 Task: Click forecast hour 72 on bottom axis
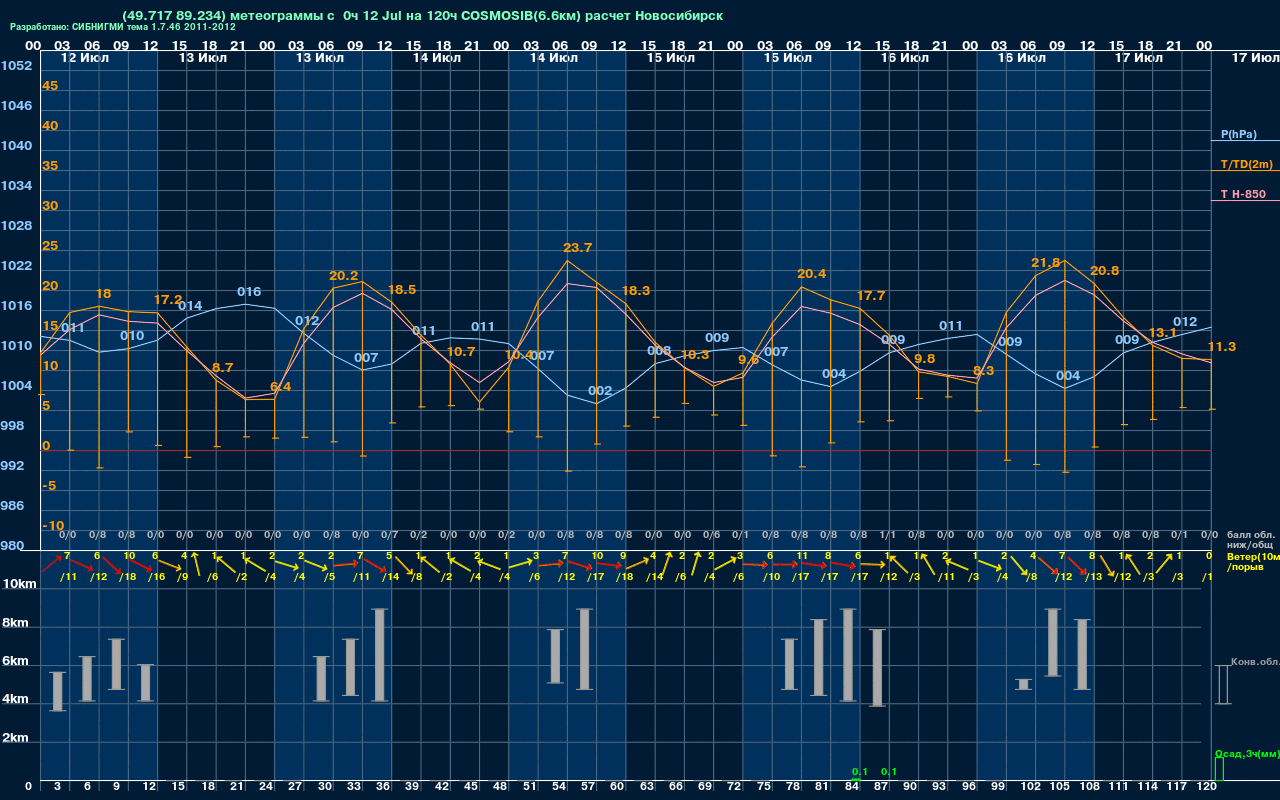pyautogui.click(x=733, y=787)
